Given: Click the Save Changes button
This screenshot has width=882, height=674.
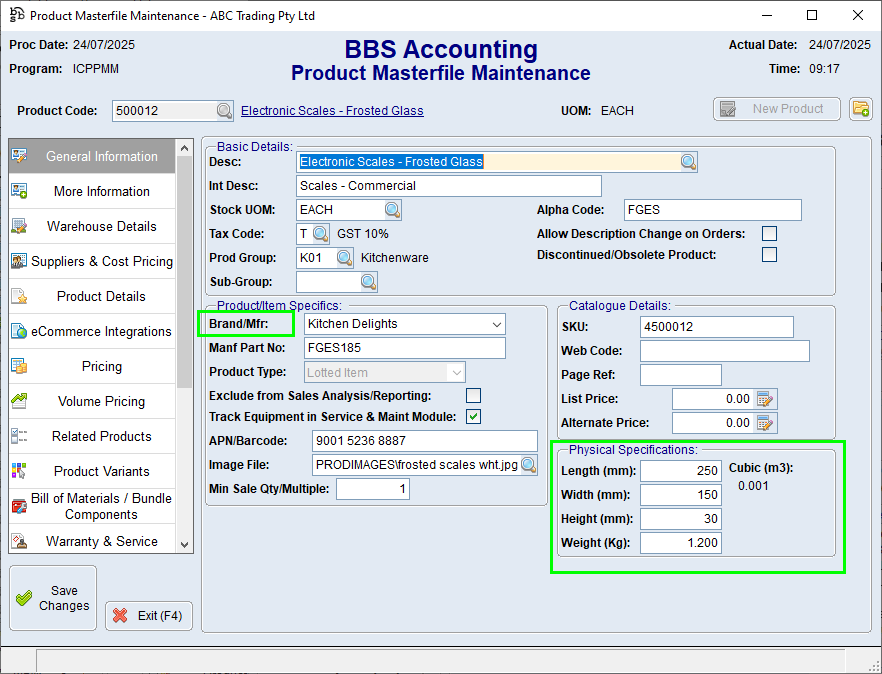Looking at the screenshot, I should click(x=53, y=598).
